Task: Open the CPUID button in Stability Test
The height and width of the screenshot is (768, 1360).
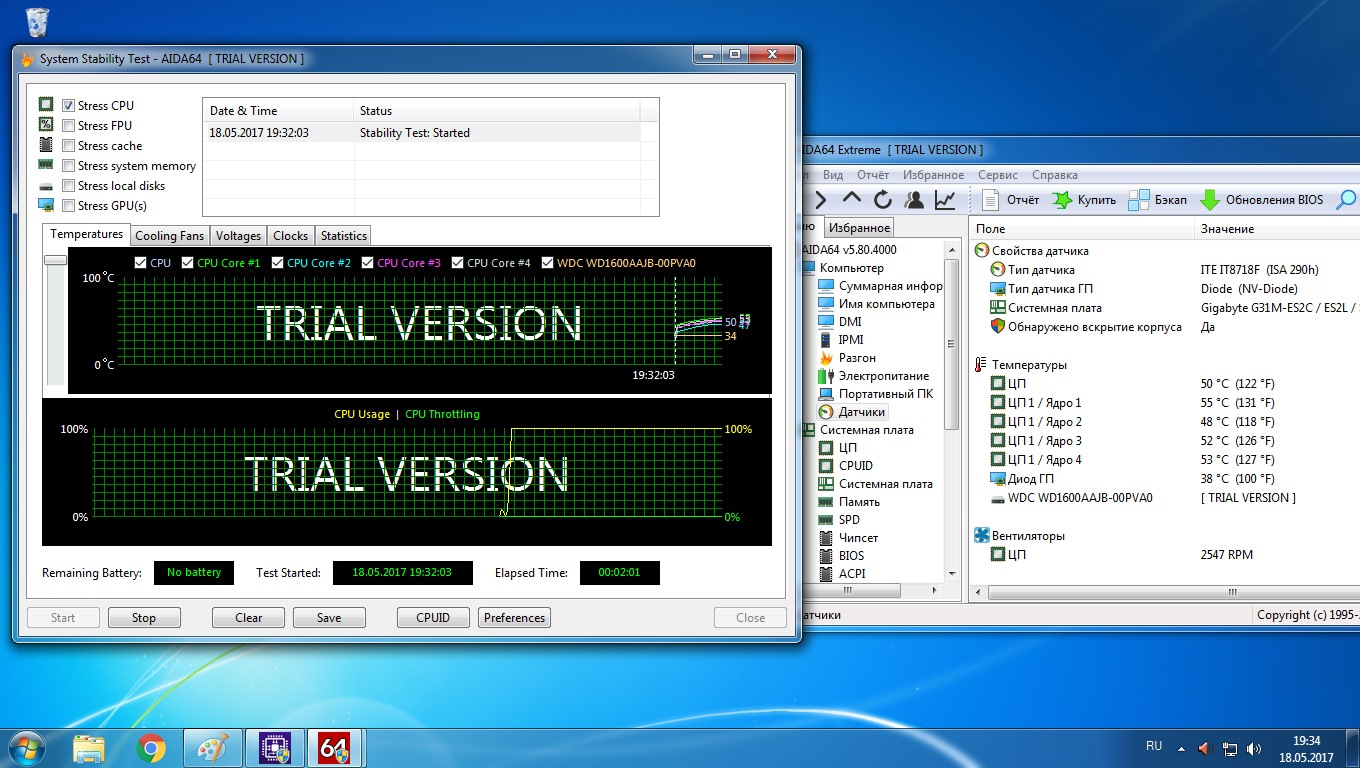Action: coord(433,618)
